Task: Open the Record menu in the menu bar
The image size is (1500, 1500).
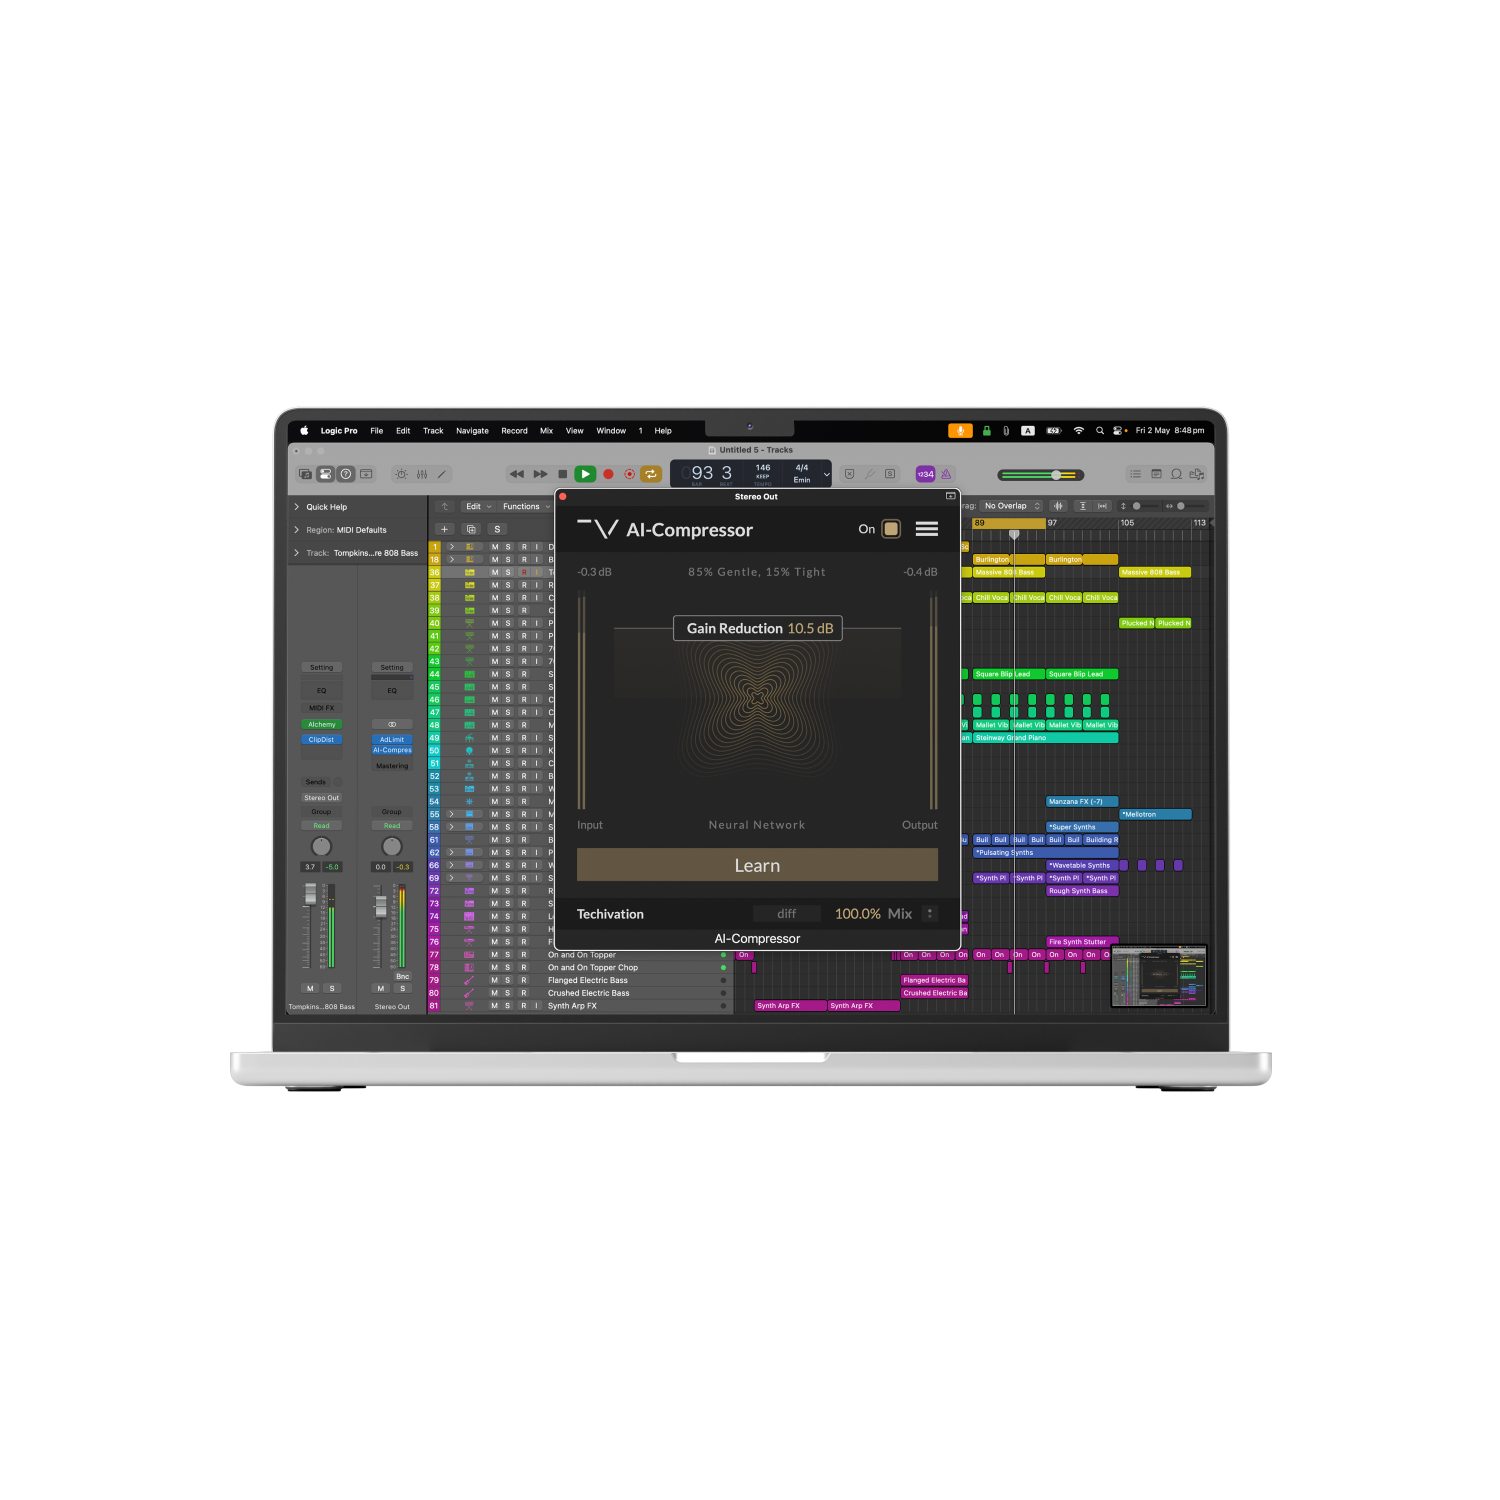Action: (514, 430)
